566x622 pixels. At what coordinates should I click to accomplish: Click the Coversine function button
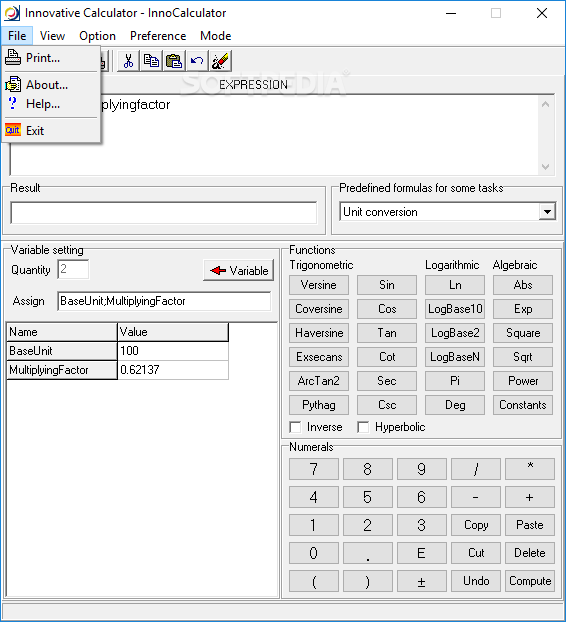319,309
